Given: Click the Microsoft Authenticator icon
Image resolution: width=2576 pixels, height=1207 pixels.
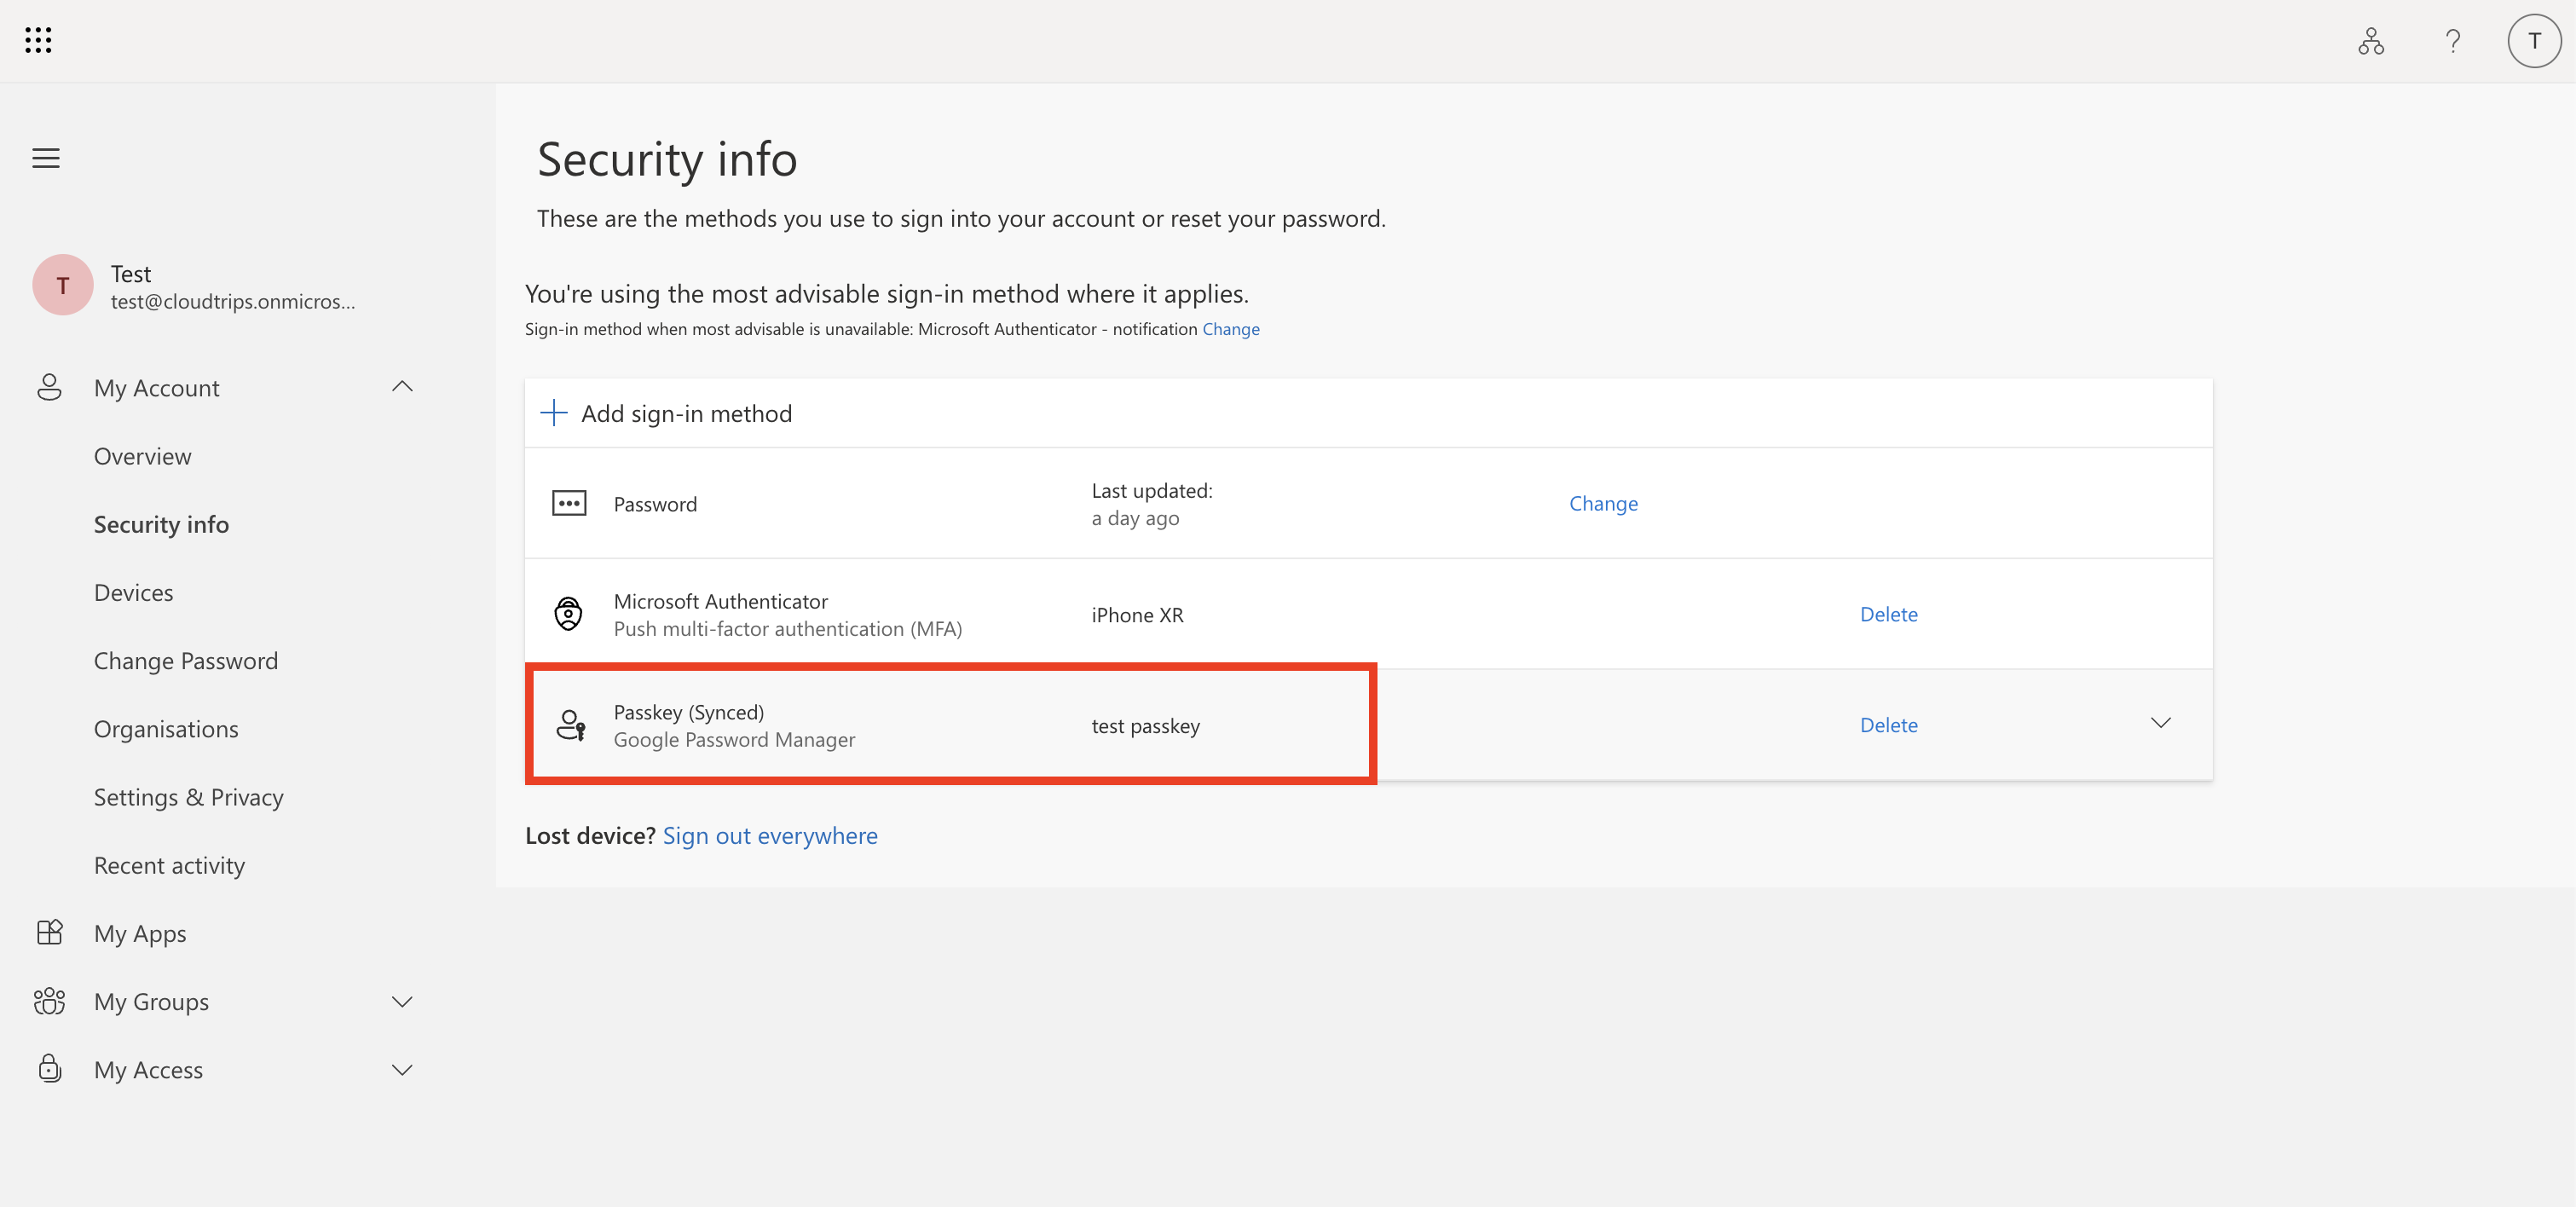Looking at the screenshot, I should [569, 613].
